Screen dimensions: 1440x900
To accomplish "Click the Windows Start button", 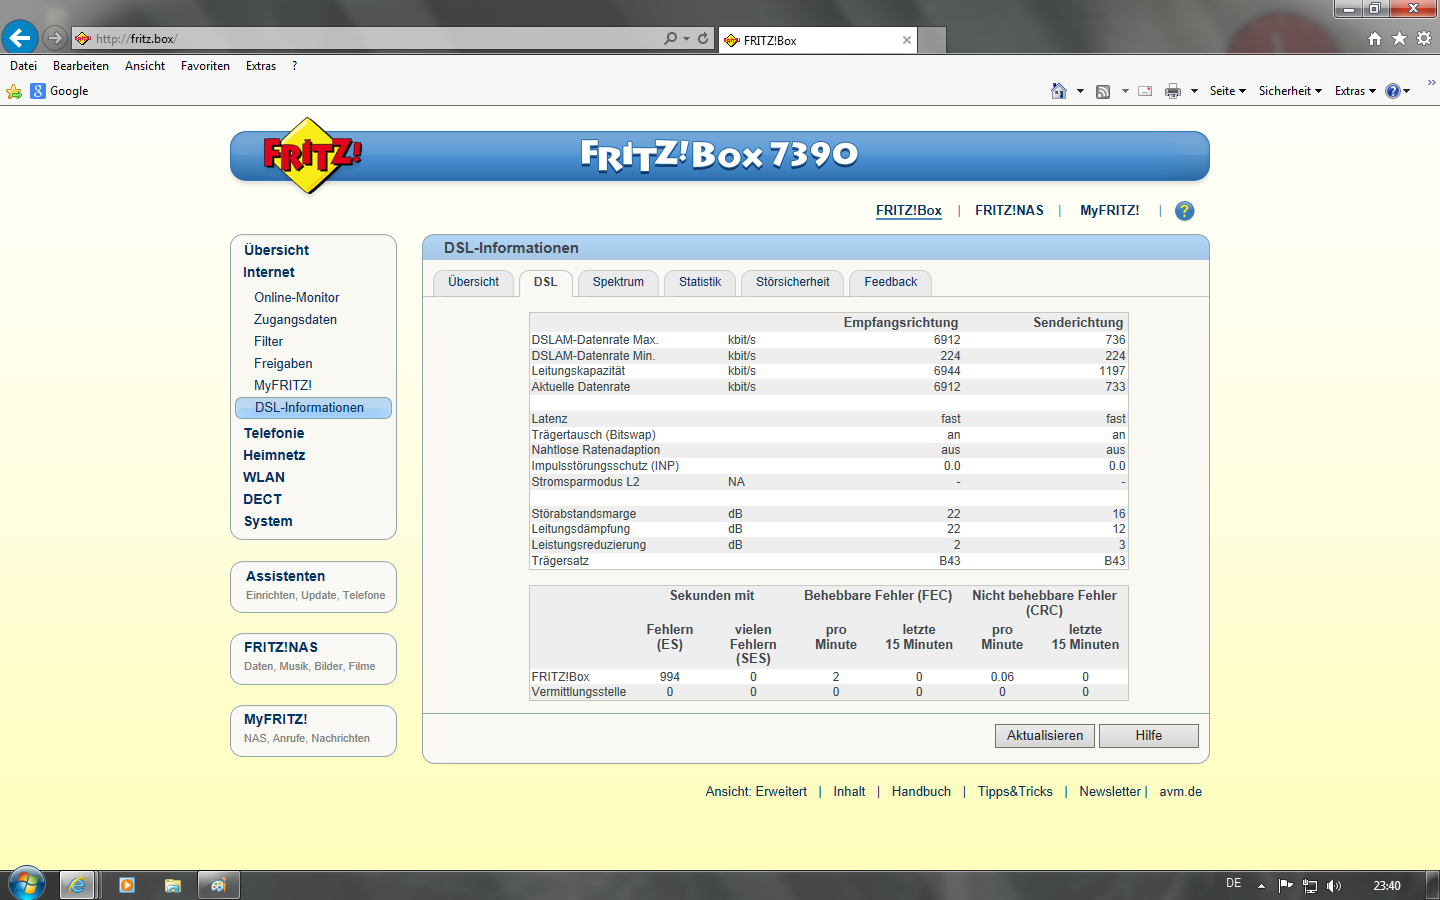I will [27, 884].
